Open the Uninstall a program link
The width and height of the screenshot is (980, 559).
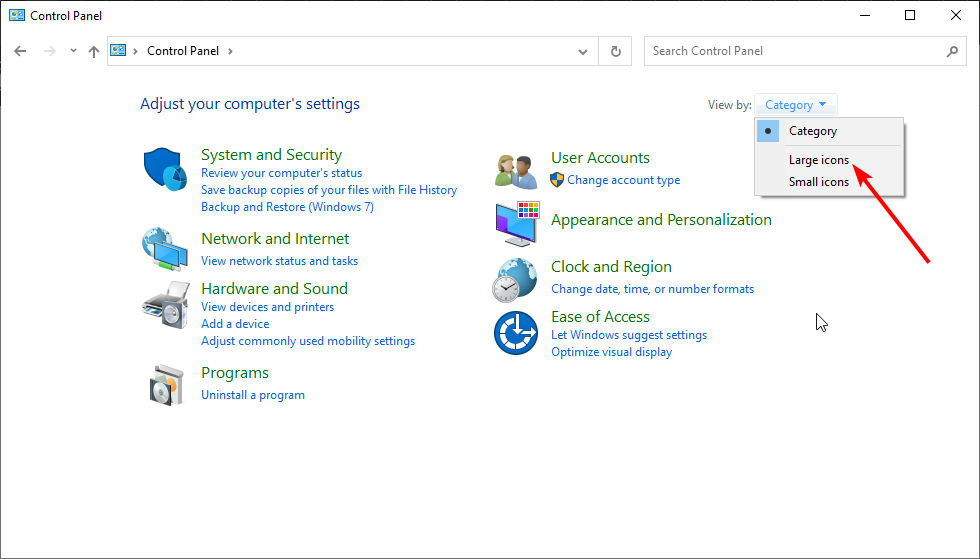252,395
